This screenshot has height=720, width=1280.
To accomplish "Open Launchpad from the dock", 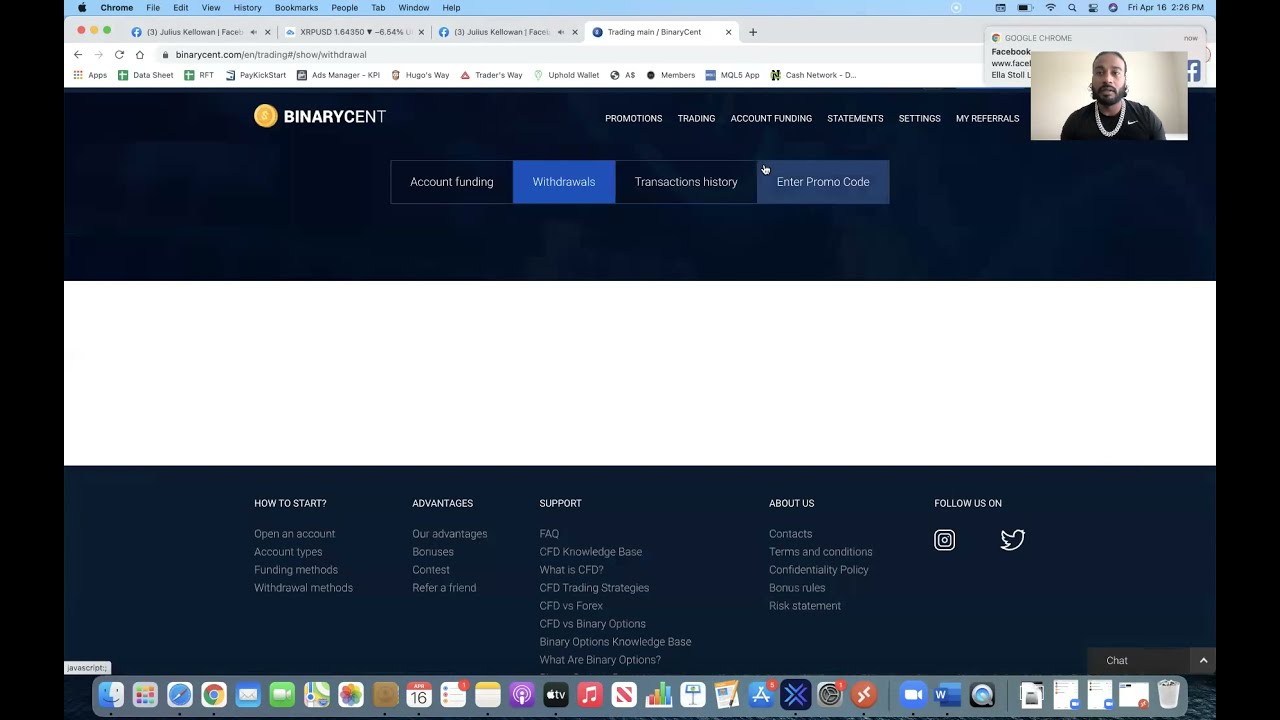I will [x=145, y=694].
